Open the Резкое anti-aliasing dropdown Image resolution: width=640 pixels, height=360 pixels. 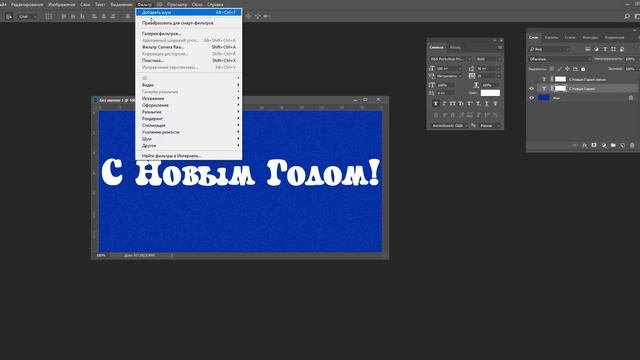click(490, 126)
